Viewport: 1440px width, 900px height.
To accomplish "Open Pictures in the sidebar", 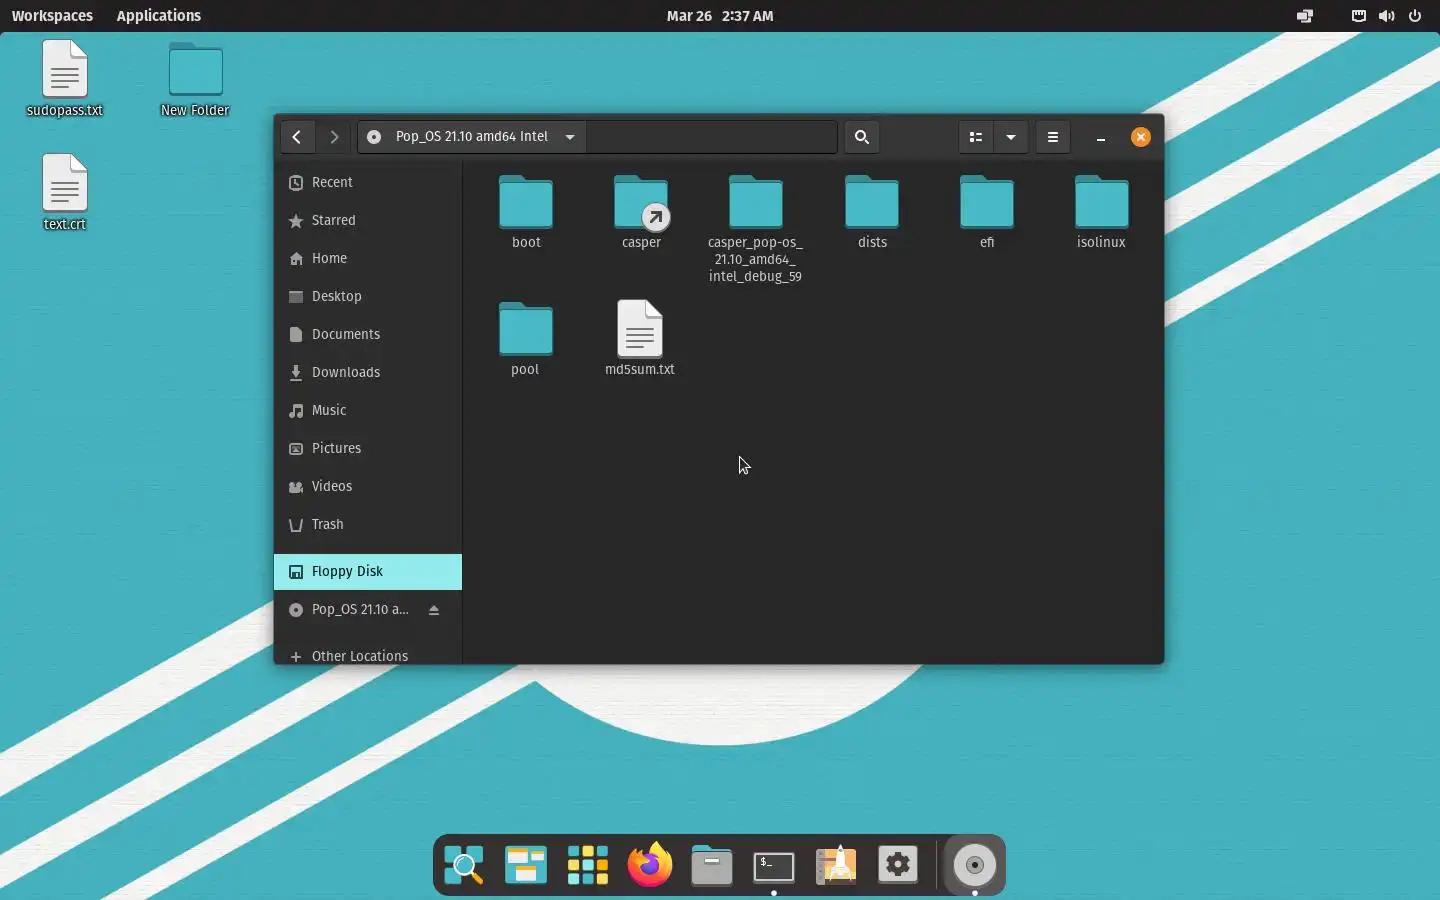I will 368,448.
